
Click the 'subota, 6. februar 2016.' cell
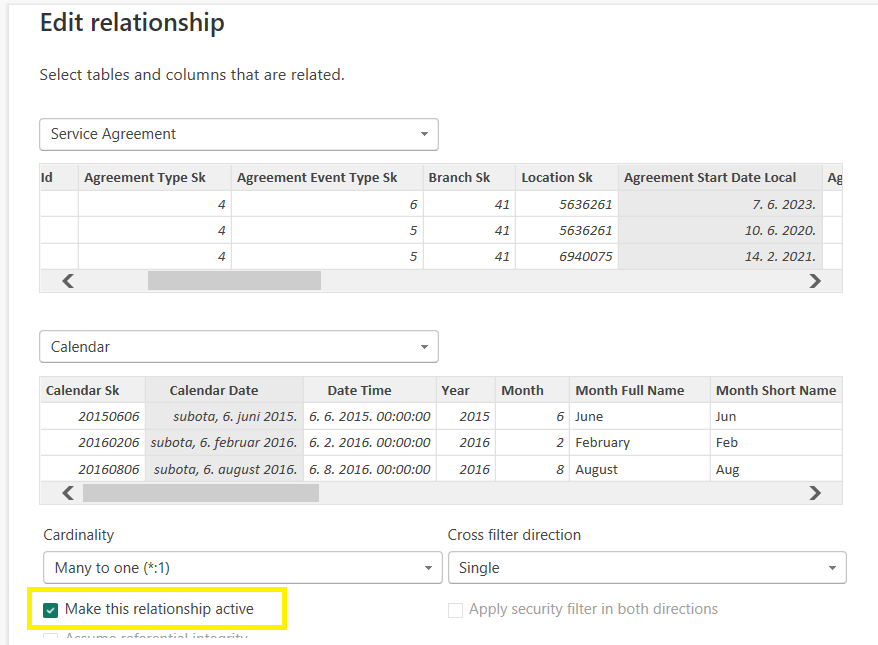[x=224, y=442]
